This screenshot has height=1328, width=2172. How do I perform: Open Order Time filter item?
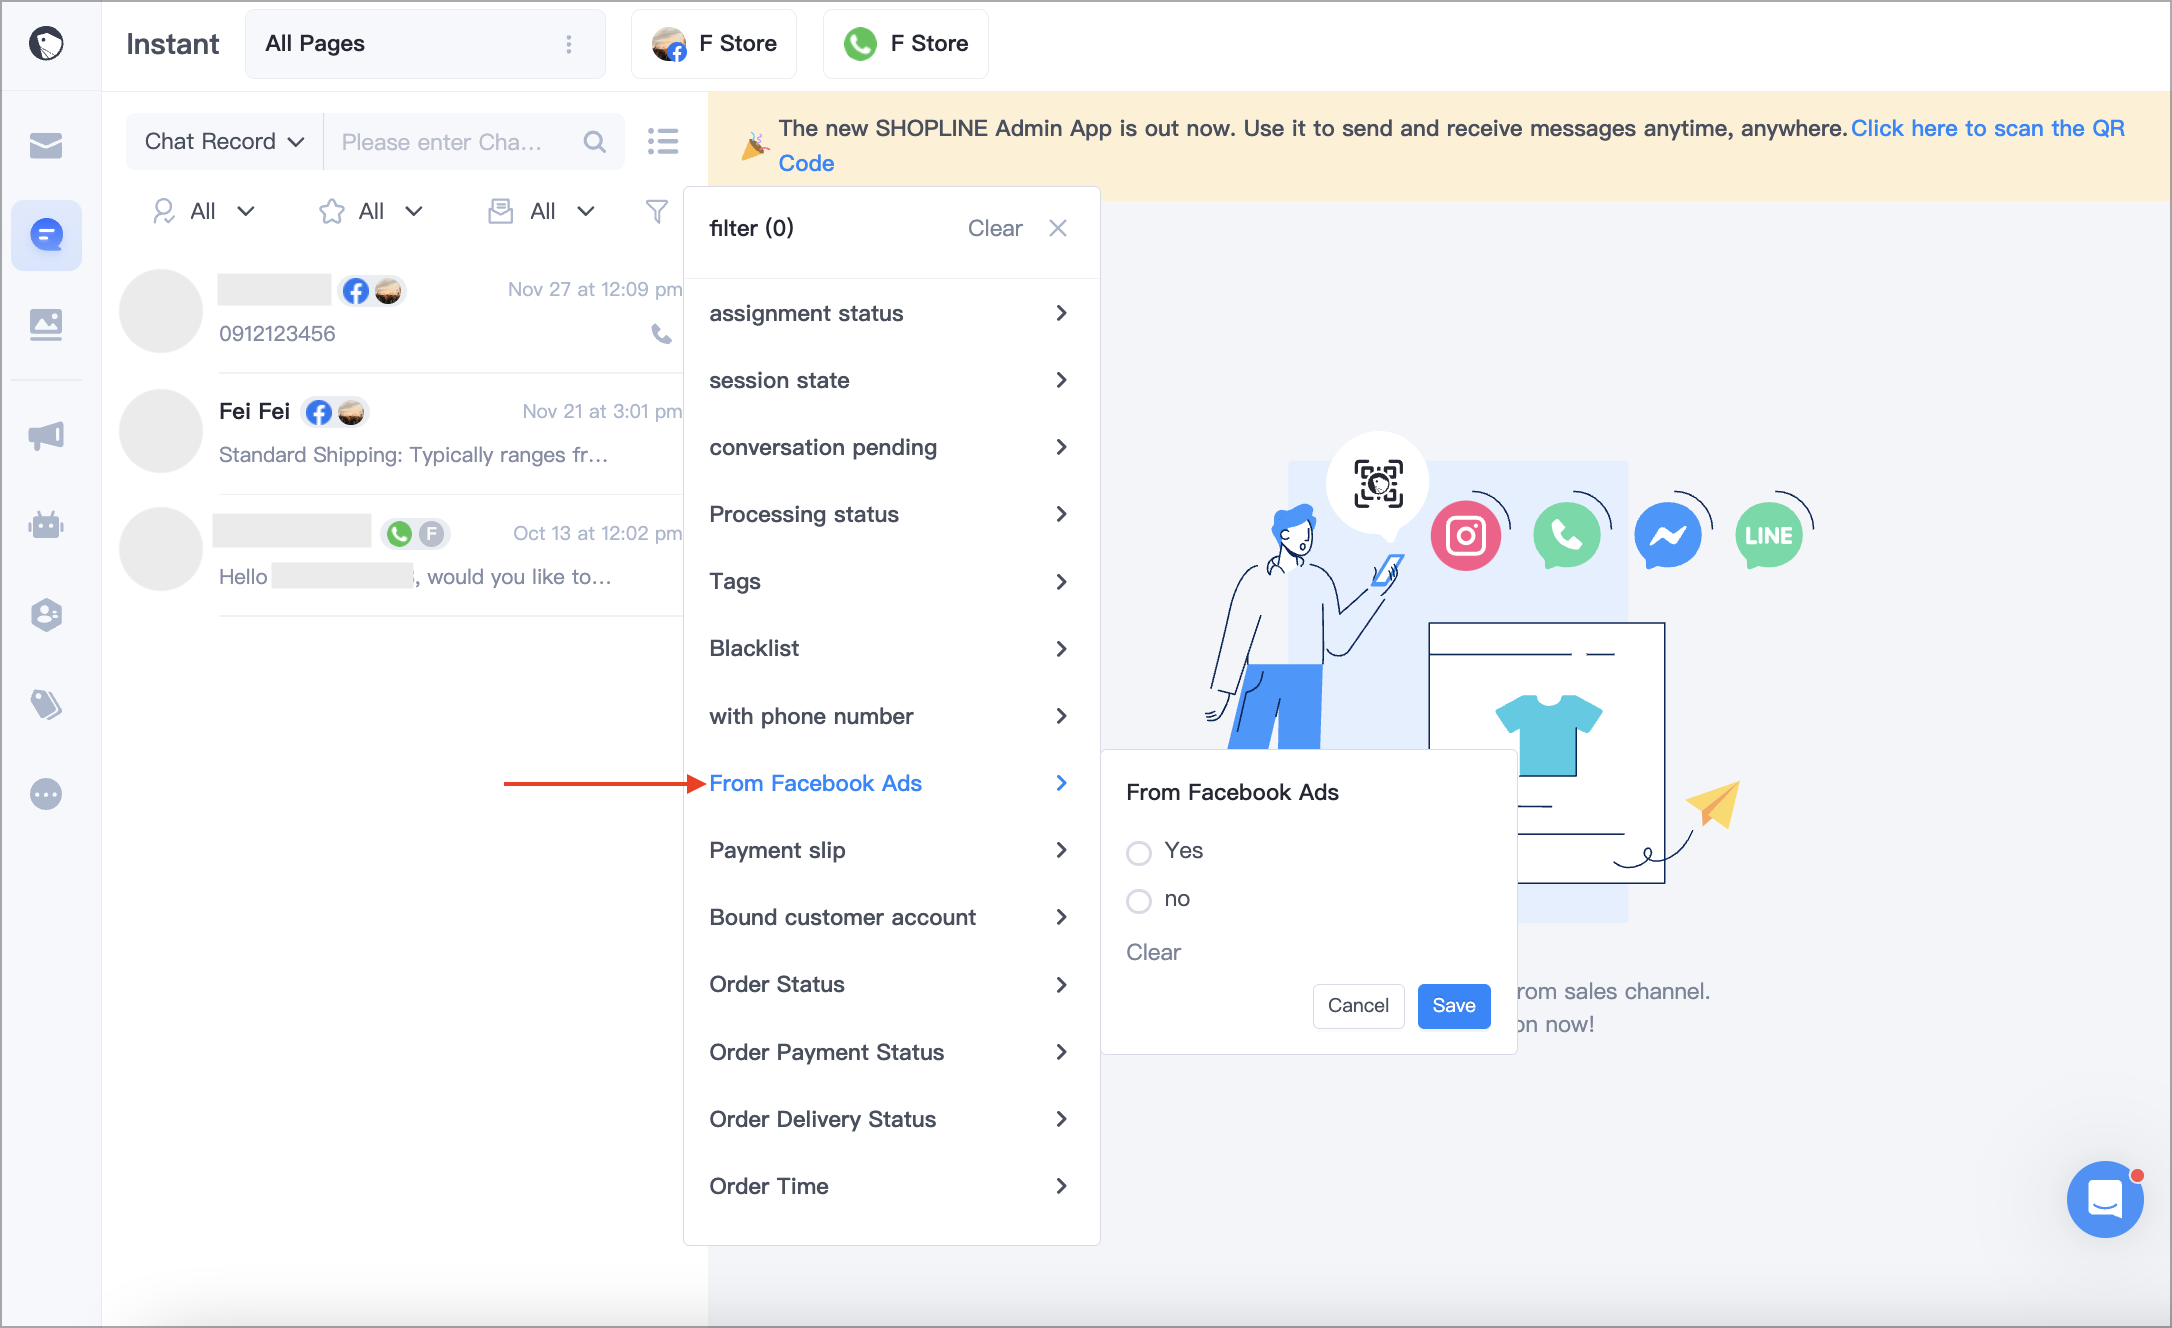890,1187
